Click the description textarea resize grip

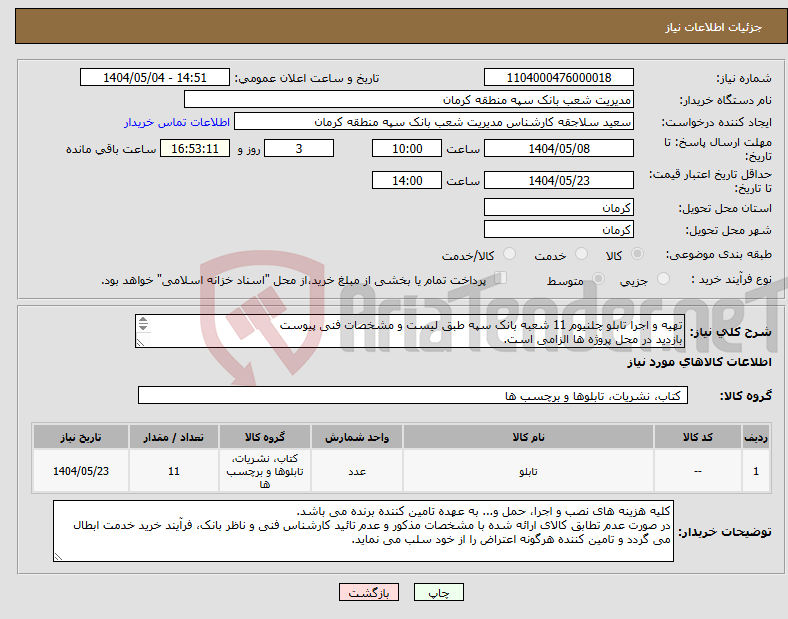tap(140, 343)
